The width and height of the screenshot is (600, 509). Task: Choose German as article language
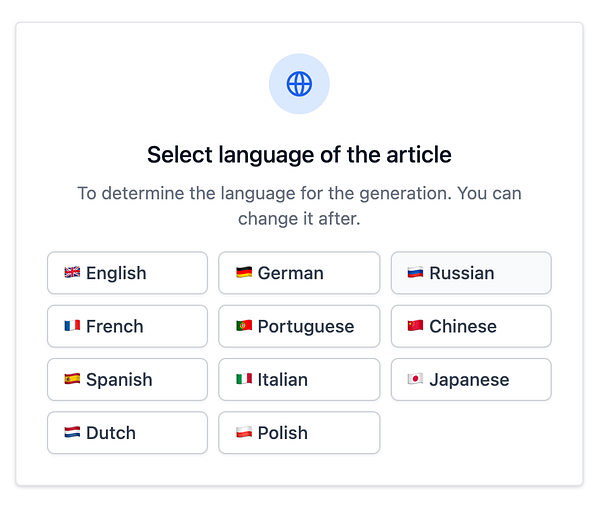(x=299, y=273)
